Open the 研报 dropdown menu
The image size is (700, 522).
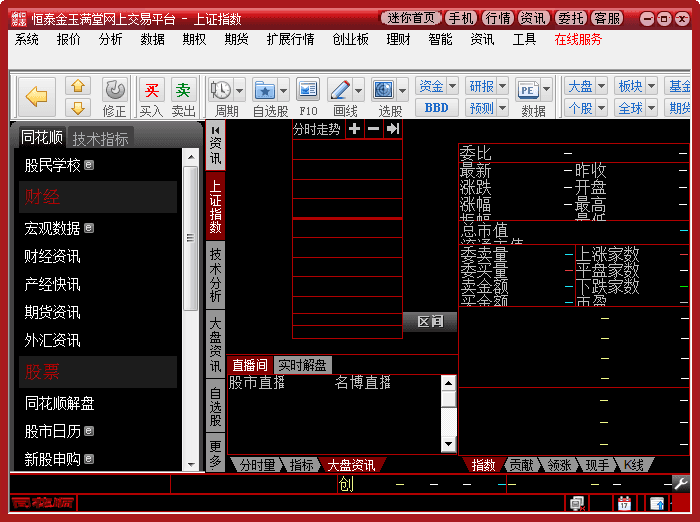488,86
